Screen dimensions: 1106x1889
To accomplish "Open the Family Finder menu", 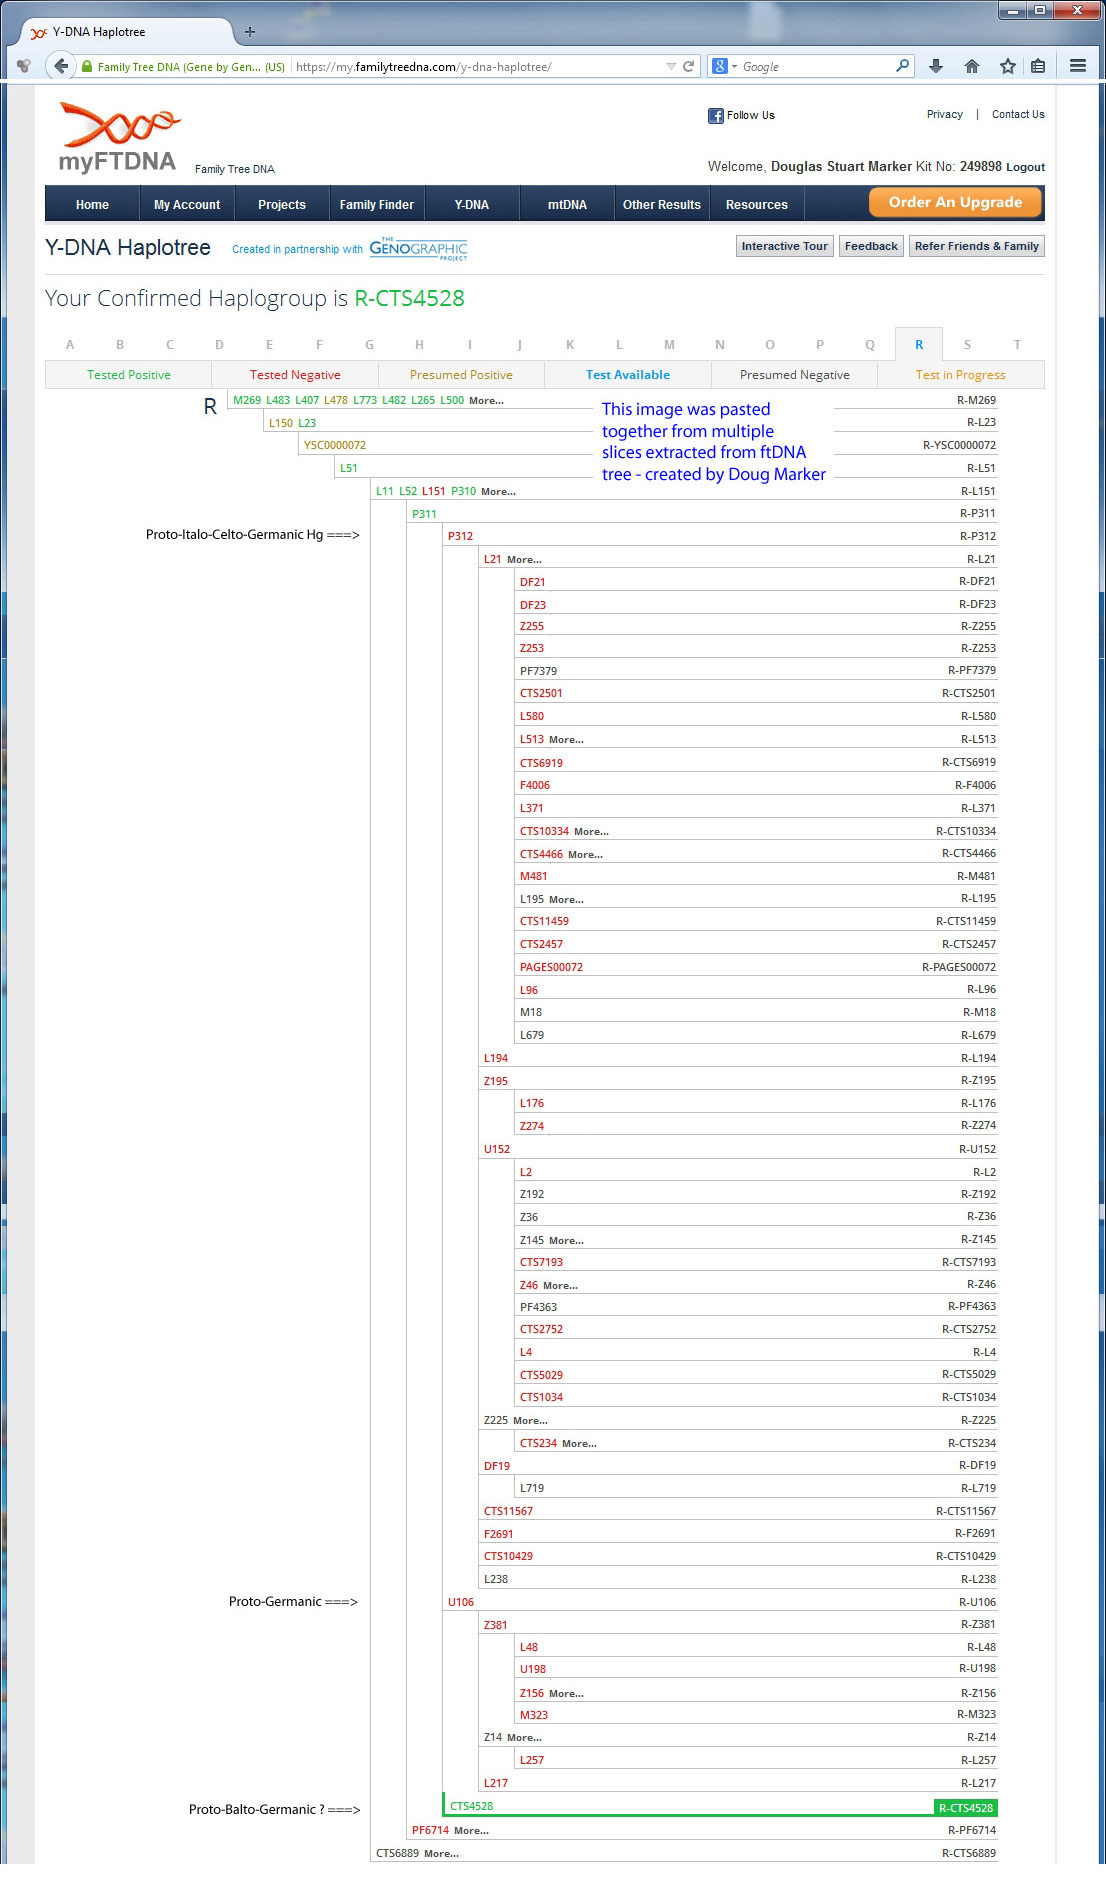I will pos(377,204).
